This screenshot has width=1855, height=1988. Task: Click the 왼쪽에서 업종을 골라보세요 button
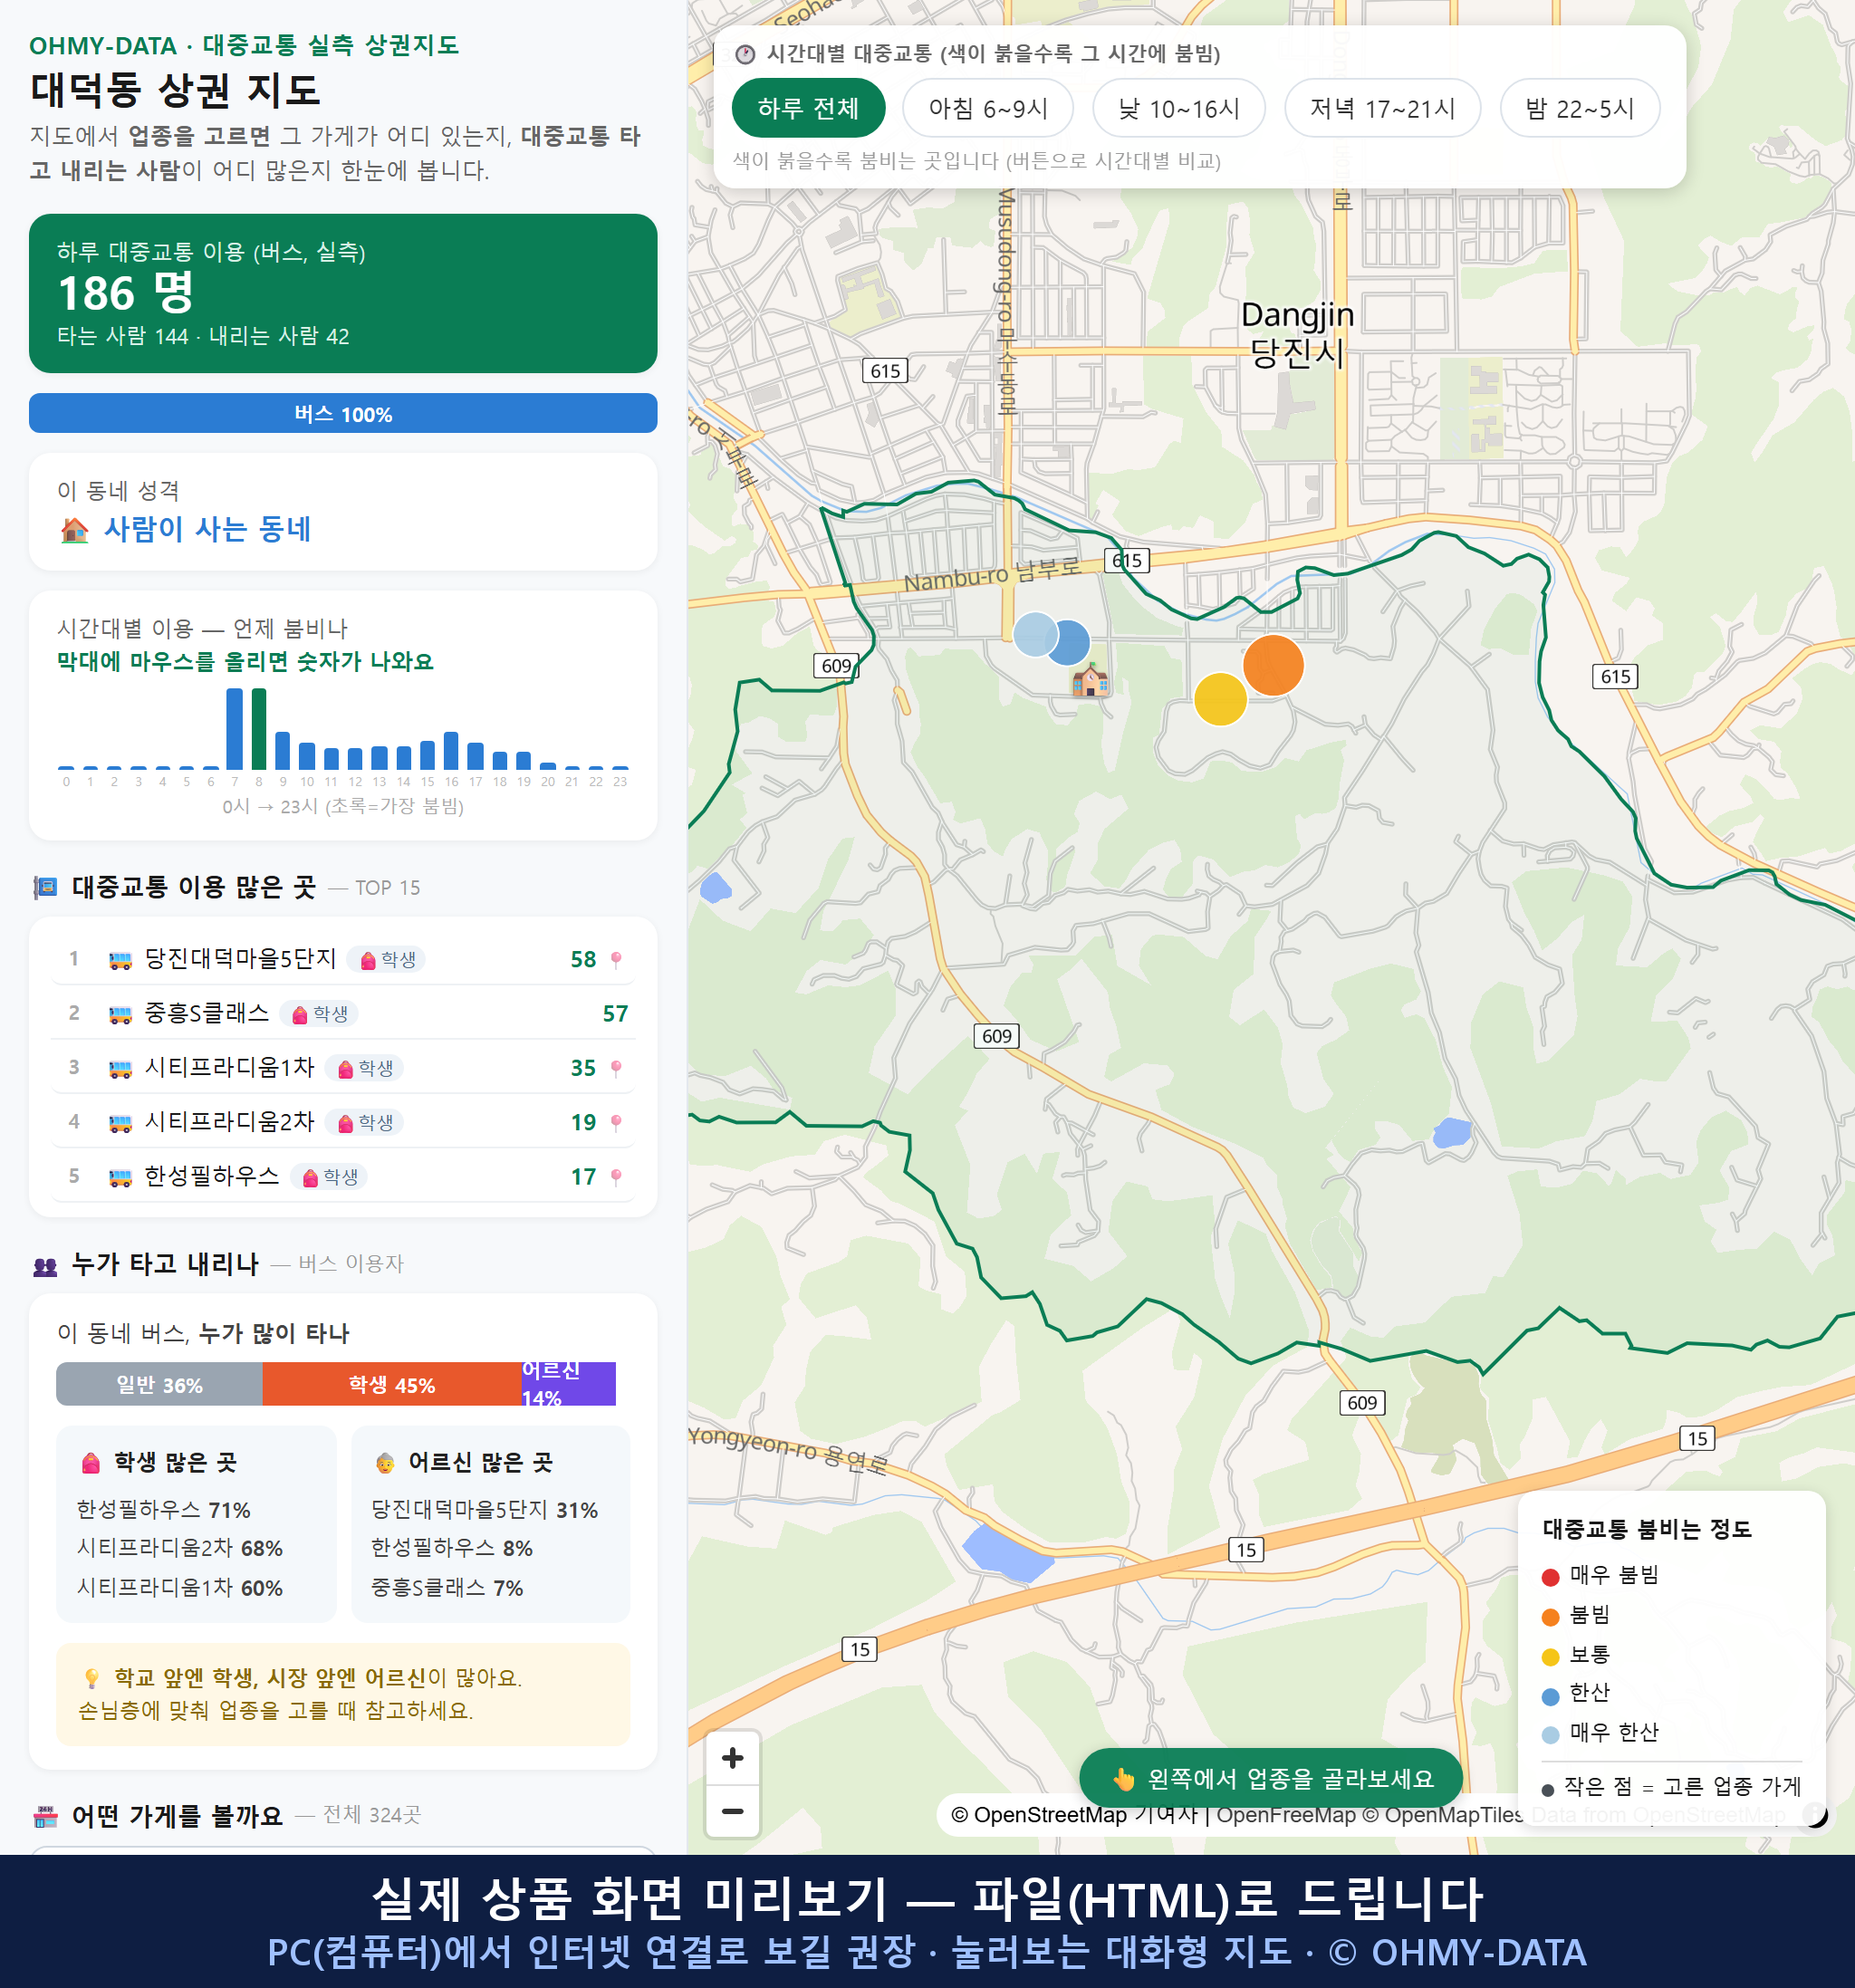1271,1779
